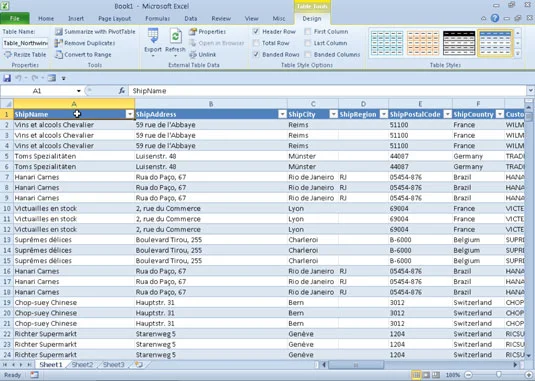Click the zoom out minus button
The height and width of the screenshot is (381, 535).
tap(468, 375)
